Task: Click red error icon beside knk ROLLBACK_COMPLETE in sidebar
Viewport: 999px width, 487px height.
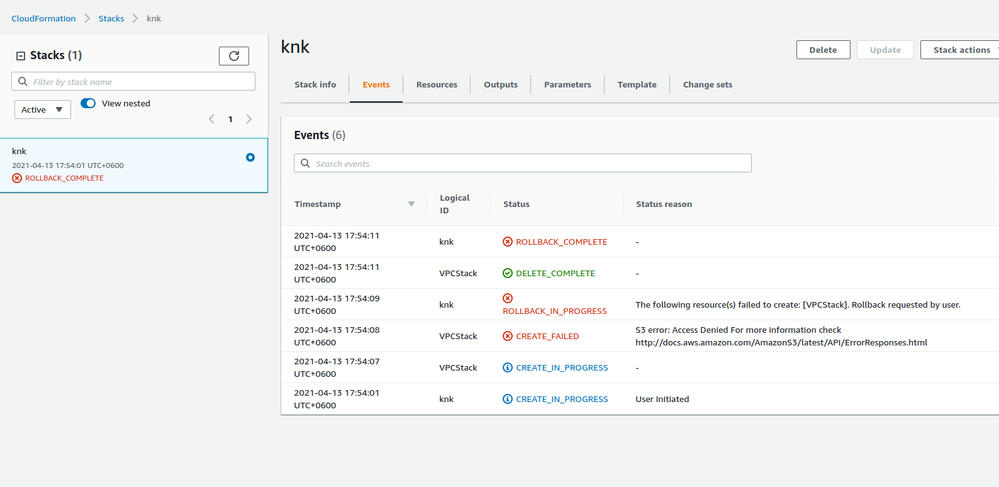Action: pos(17,178)
